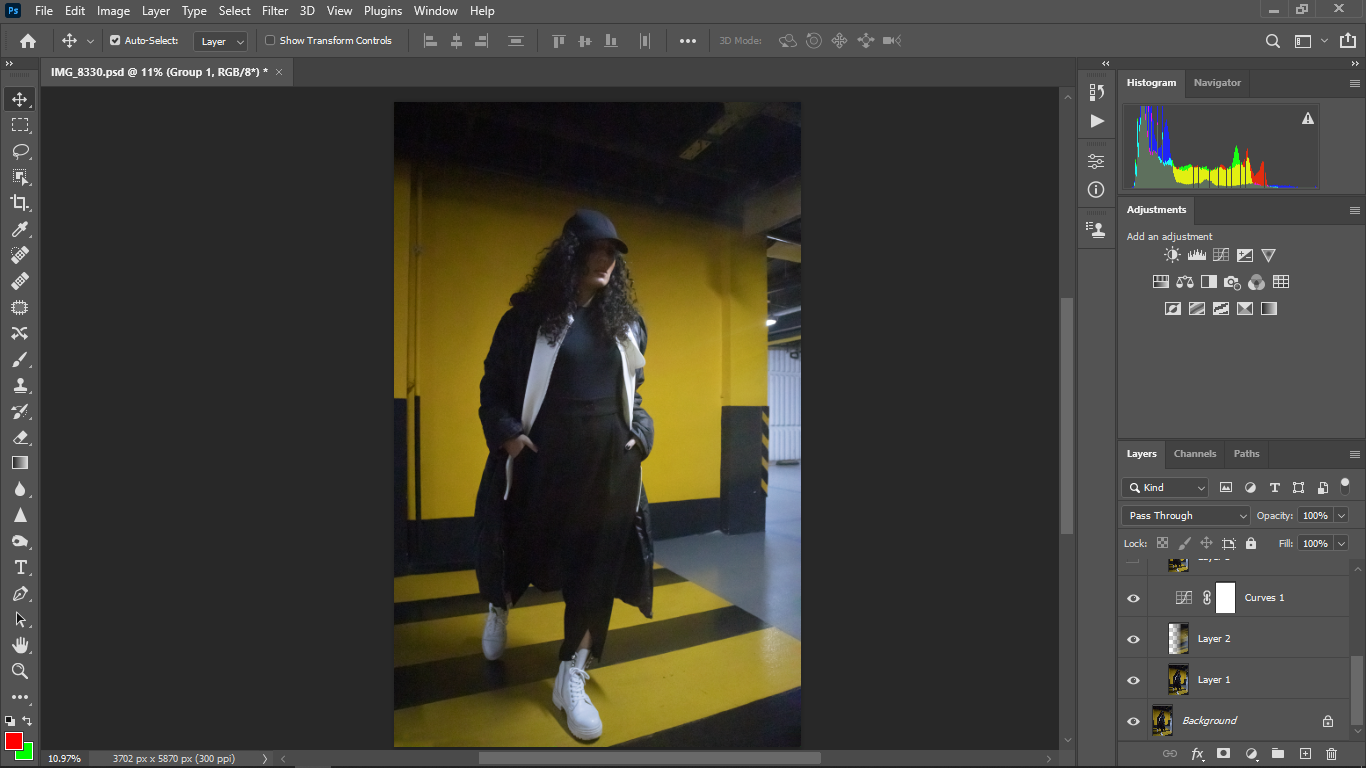Select the Eyedropper tool
Image resolution: width=1366 pixels, height=768 pixels.
[20, 229]
